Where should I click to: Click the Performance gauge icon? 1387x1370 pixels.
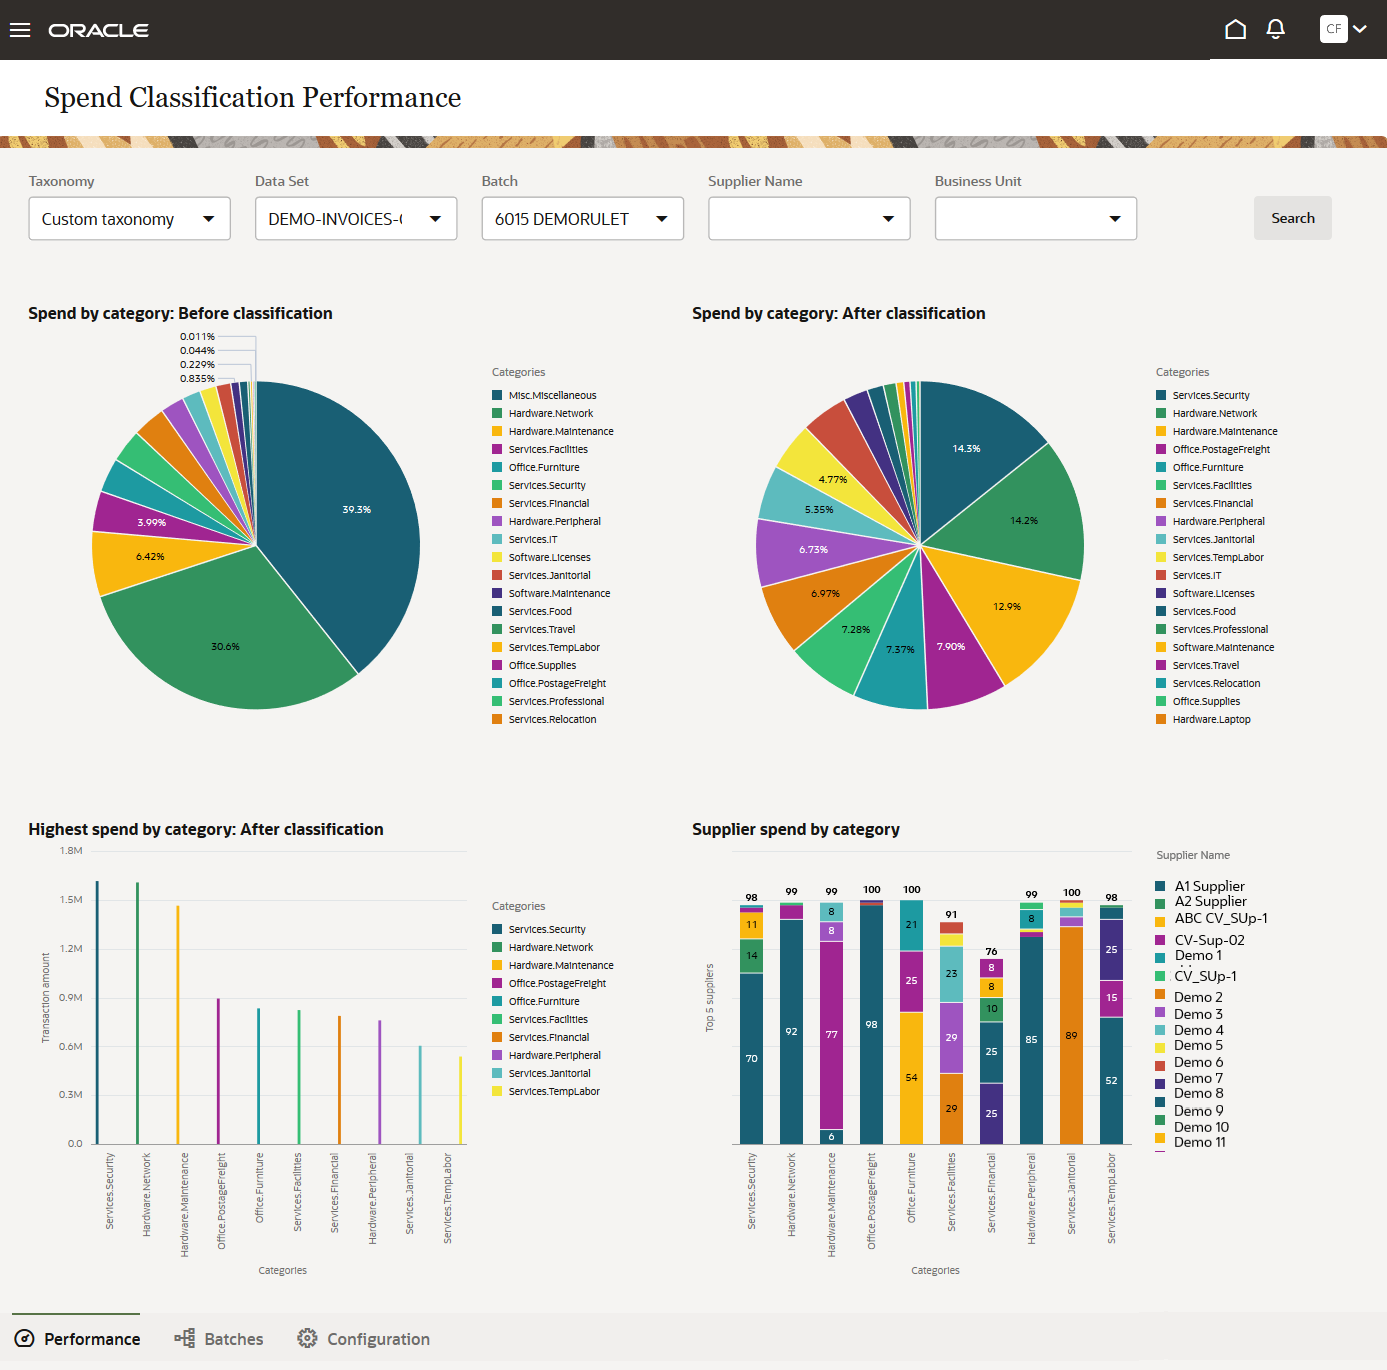tap(24, 1339)
